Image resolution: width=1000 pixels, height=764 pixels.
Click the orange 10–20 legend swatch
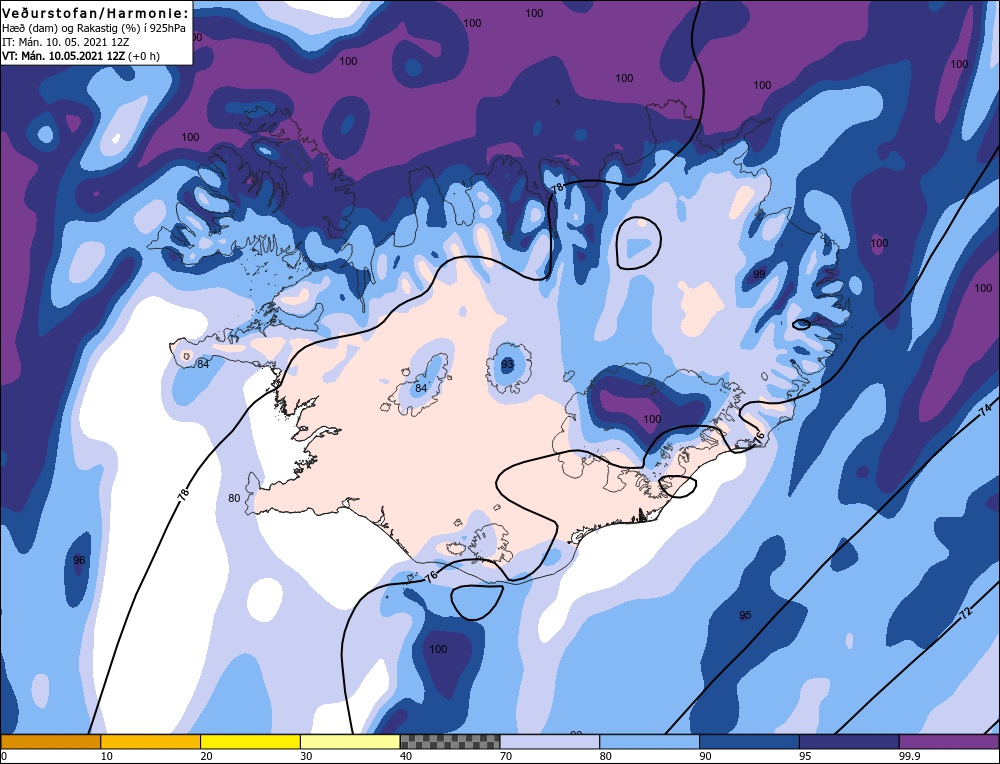point(151,742)
